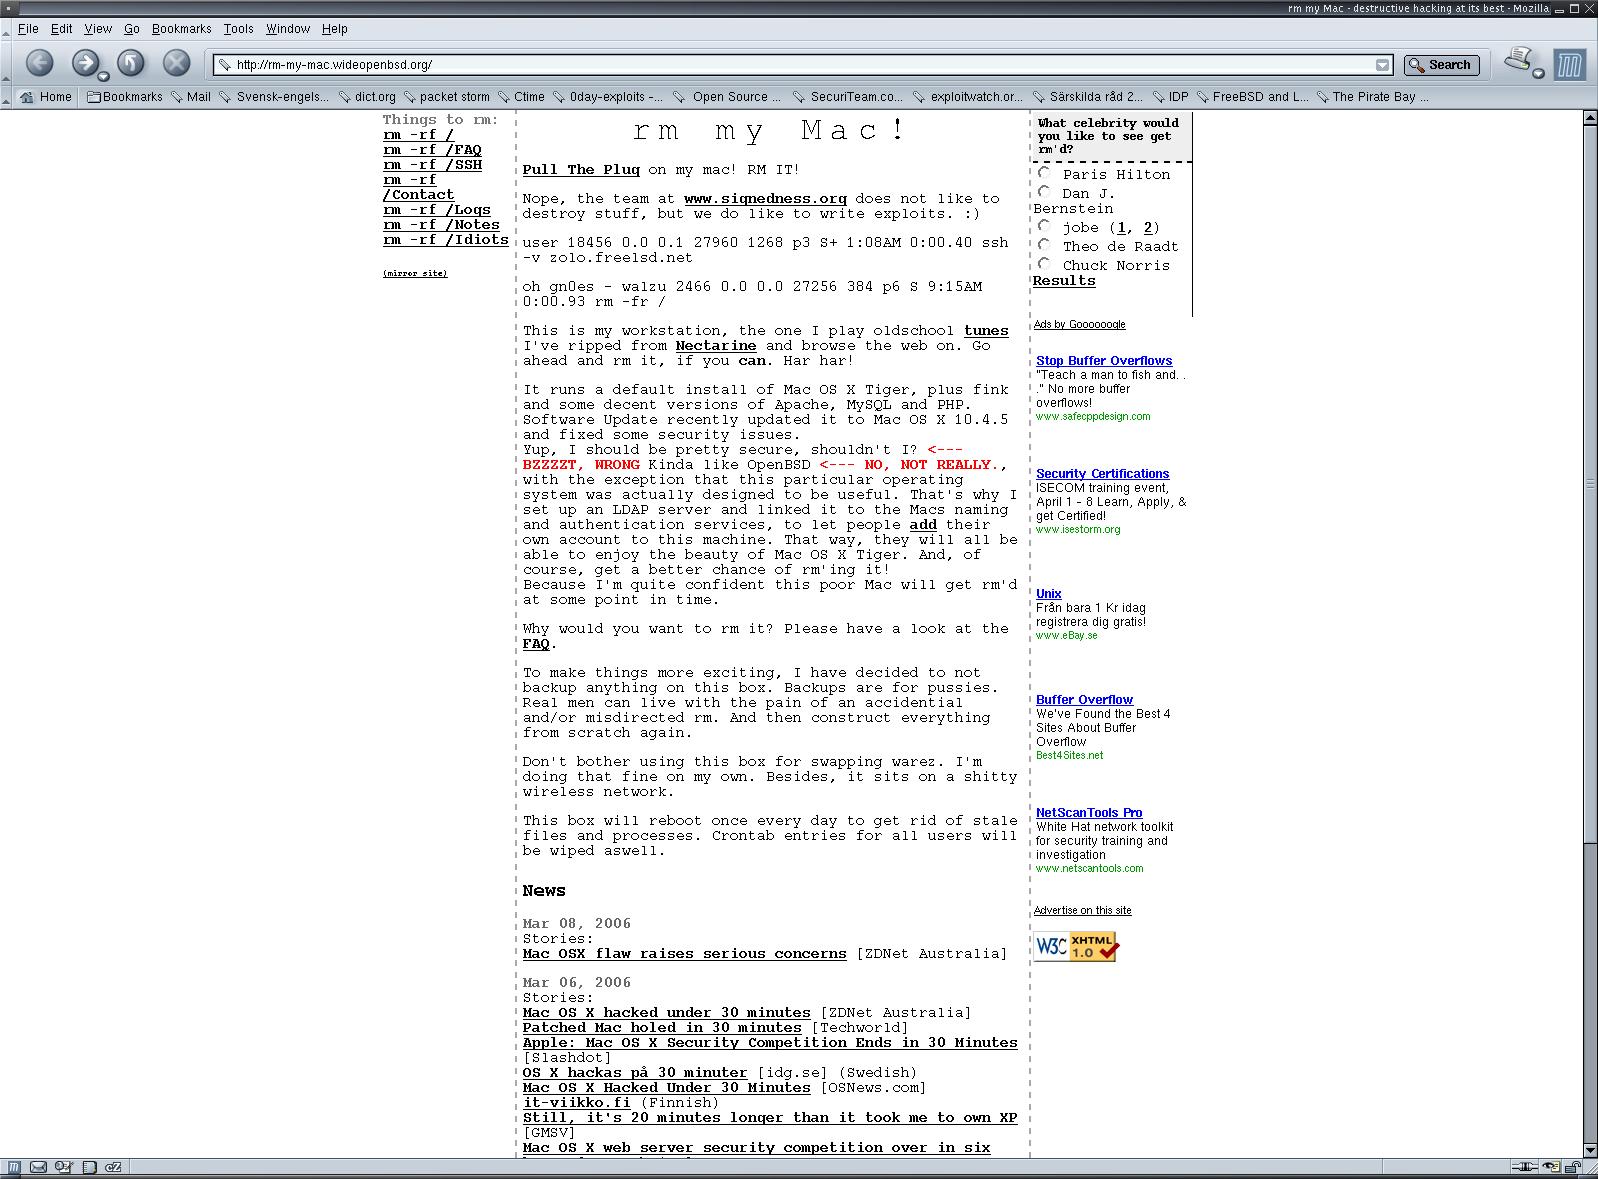Open the FreeBSD and L... bookmark
The height and width of the screenshot is (1179, 1598).
[1252, 97]
